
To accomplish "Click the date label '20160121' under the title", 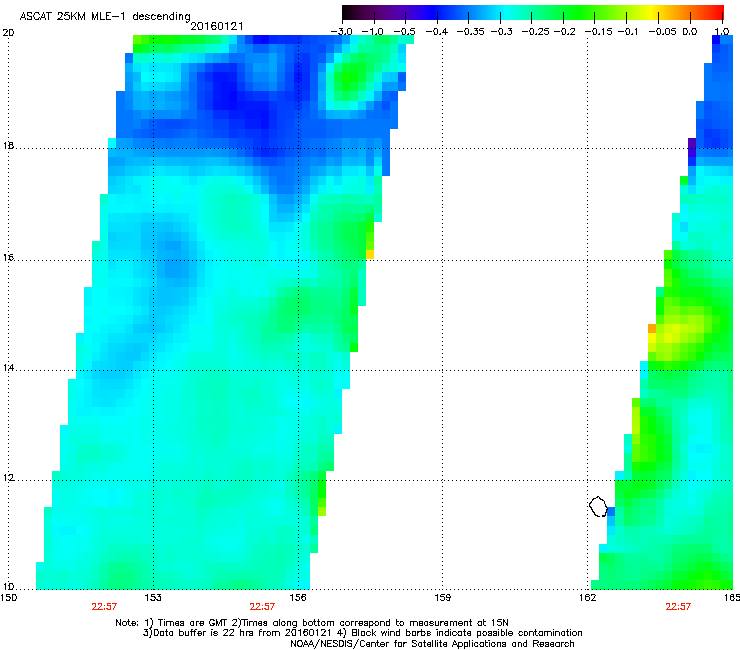I will click(x=217, y=26).
